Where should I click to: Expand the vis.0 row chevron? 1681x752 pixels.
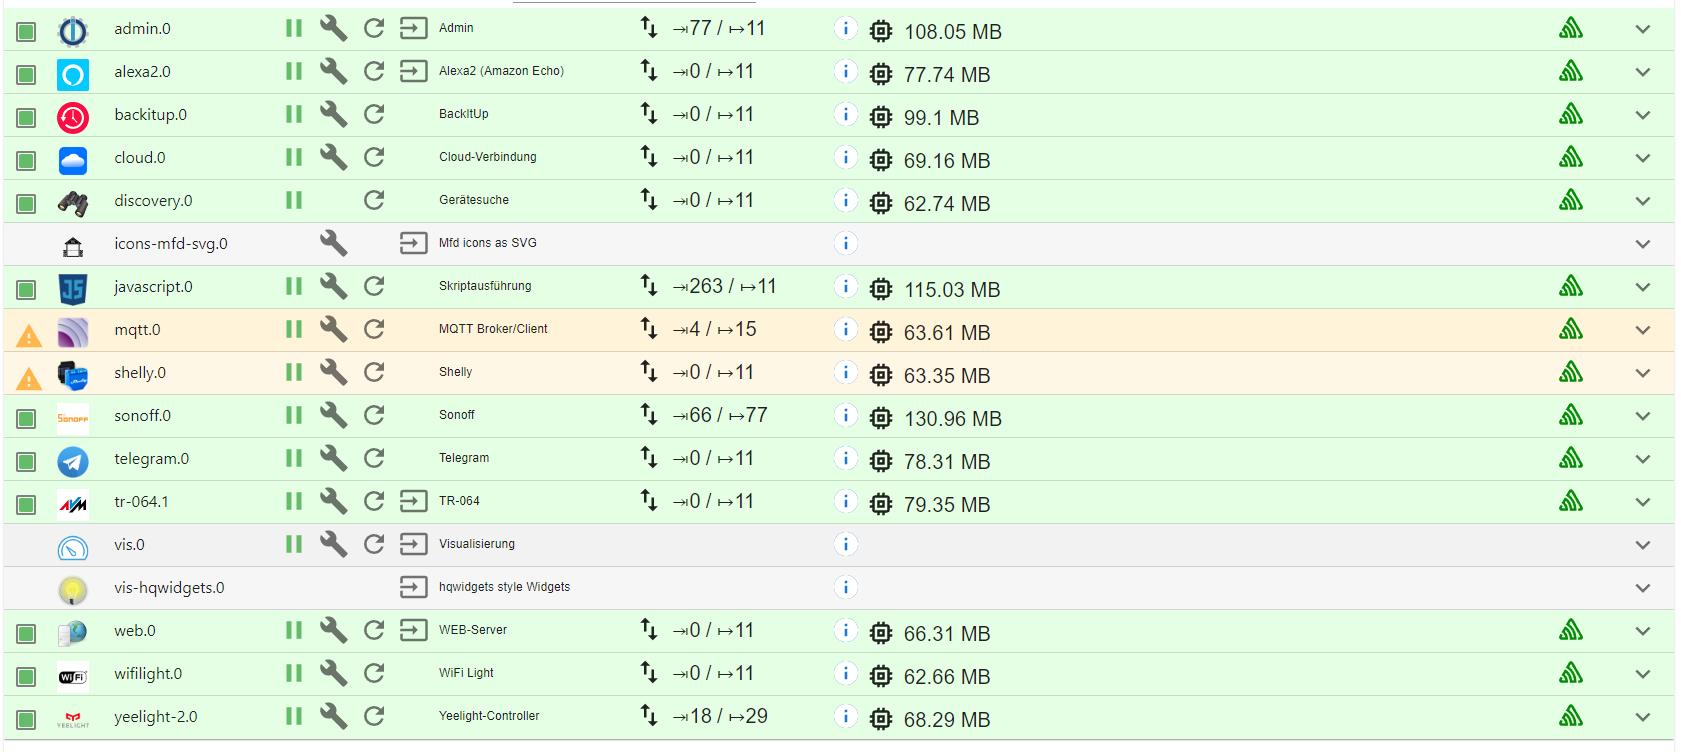(1642, 545)
